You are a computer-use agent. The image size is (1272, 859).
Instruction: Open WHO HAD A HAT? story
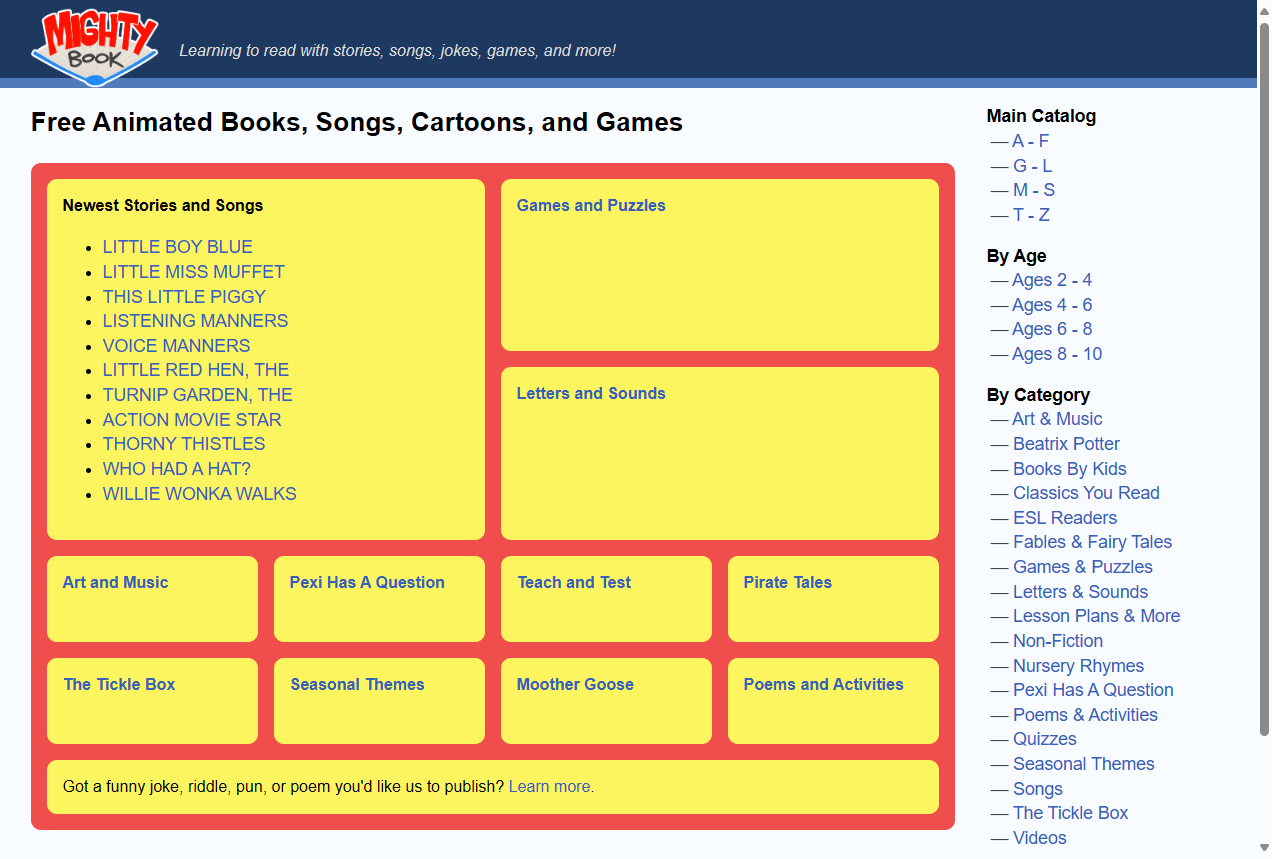(176, 469)
